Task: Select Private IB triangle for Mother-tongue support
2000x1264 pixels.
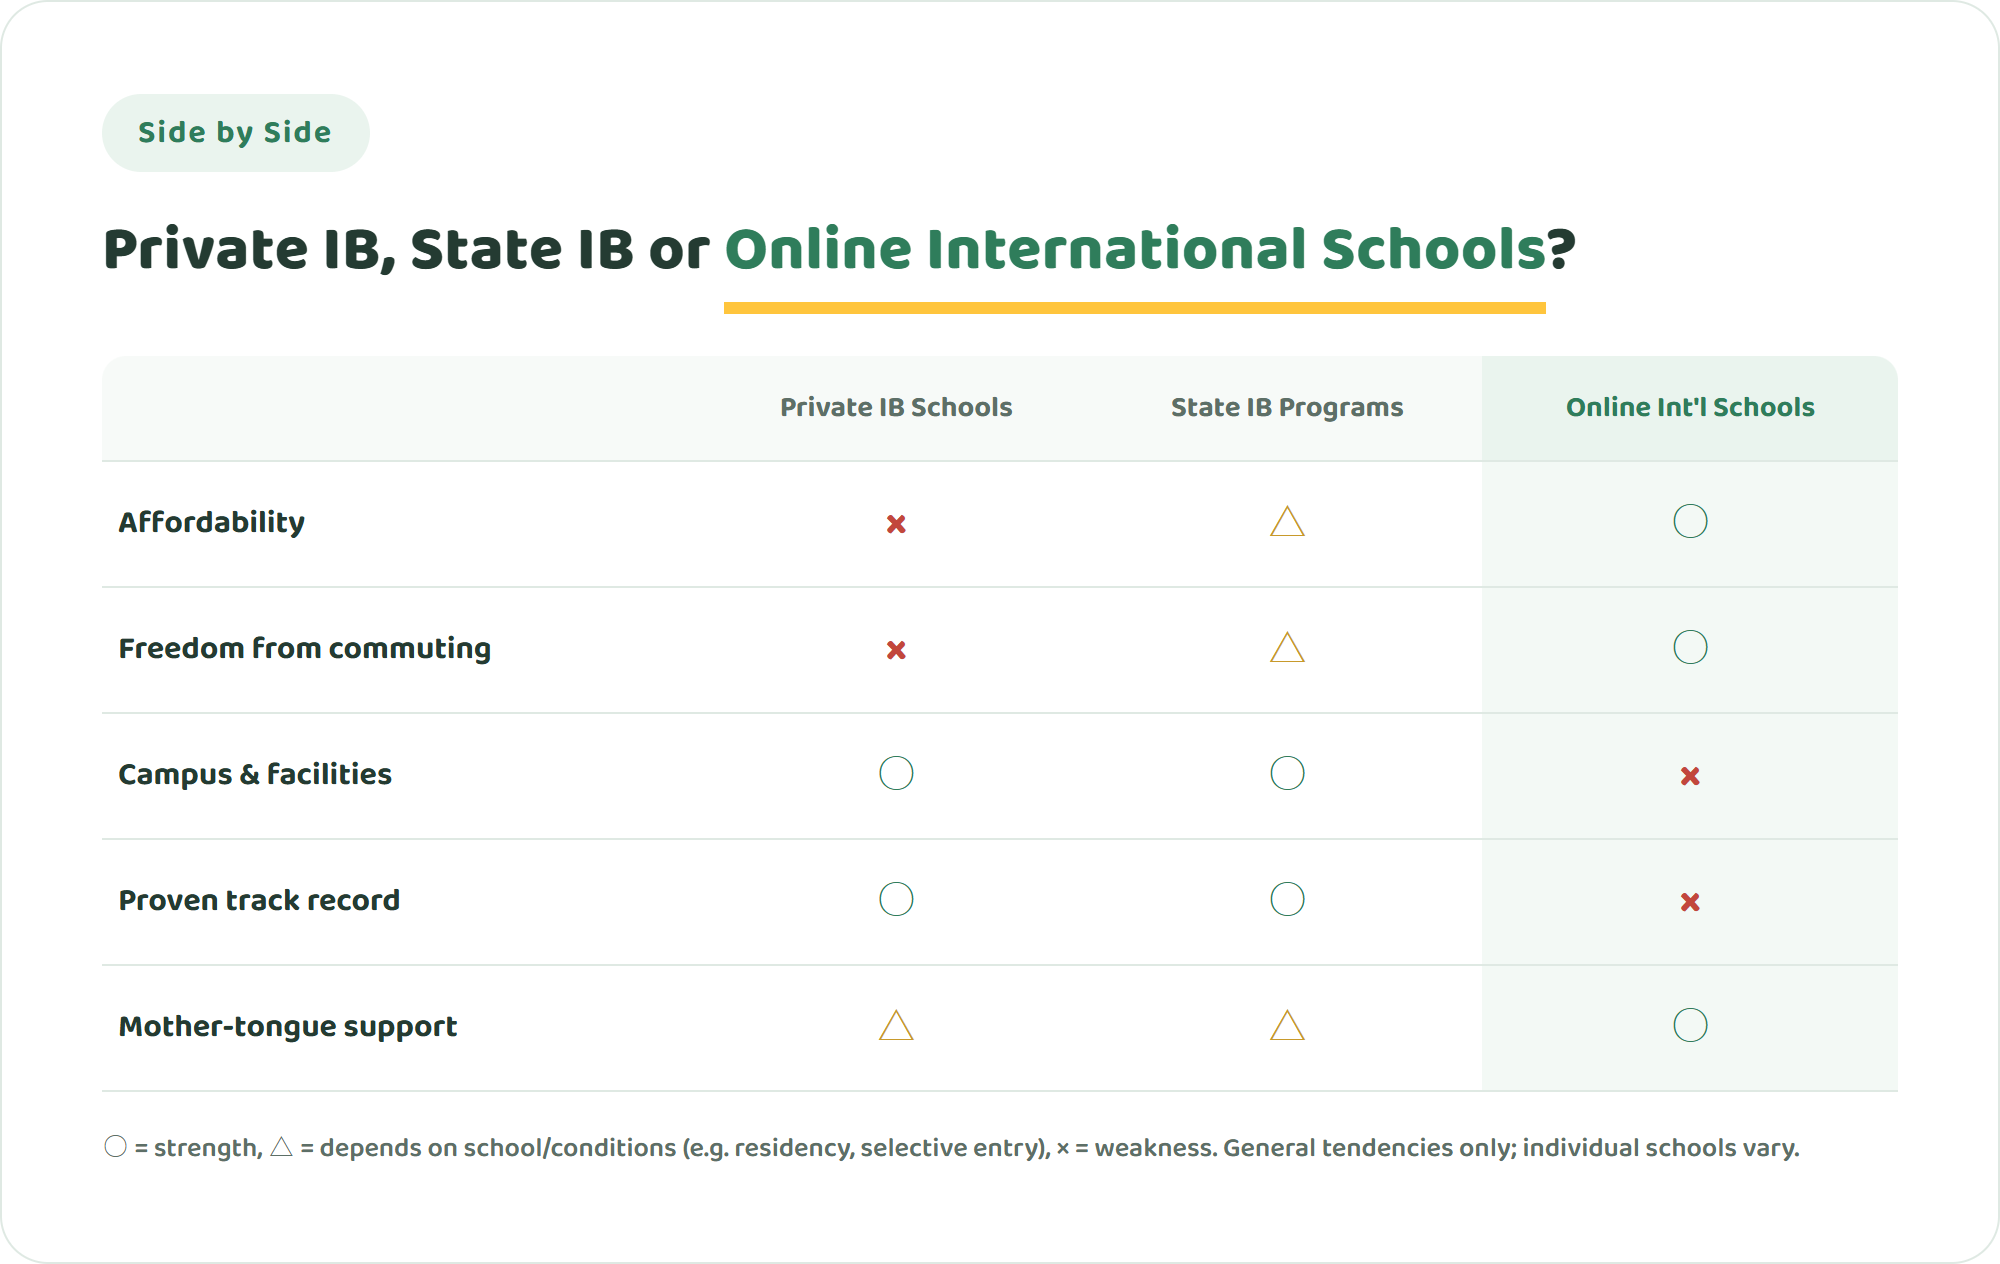Action: [x=896, y=1025]
